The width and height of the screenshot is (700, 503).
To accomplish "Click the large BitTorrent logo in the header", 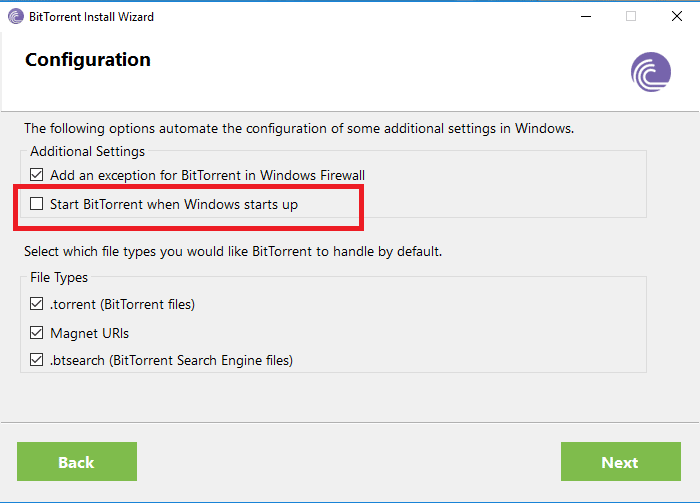I will point(650,72).
